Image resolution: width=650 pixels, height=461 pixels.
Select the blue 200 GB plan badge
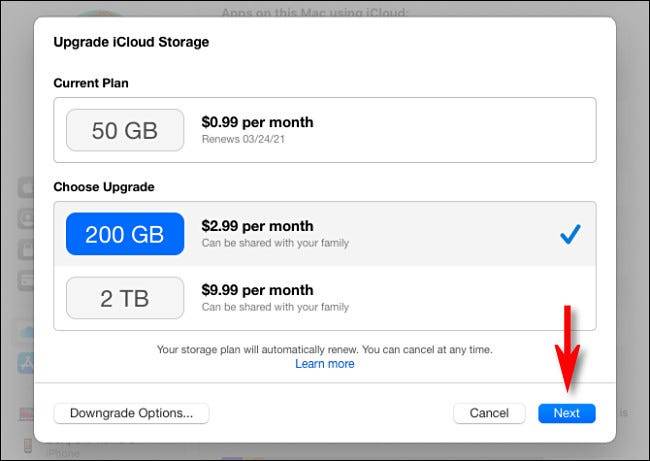tap(125, 234)
